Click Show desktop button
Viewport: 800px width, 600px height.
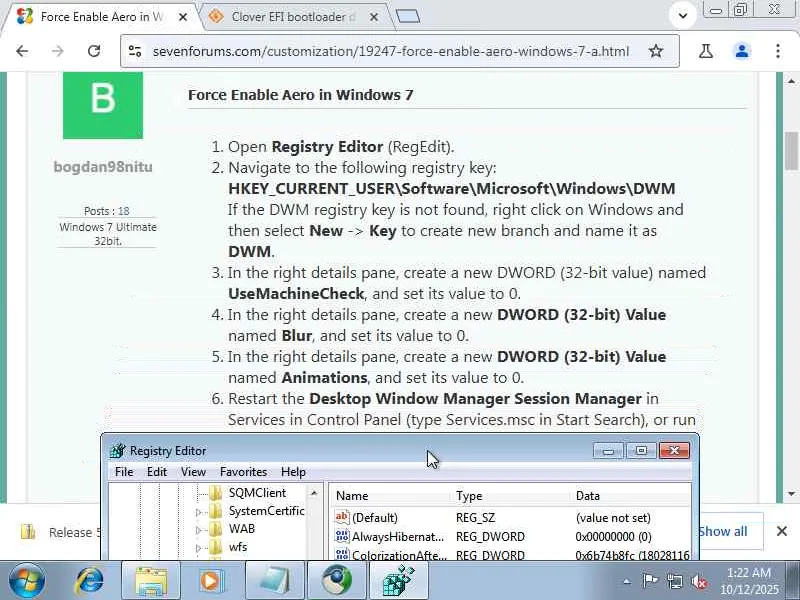[x=793, y=581]
